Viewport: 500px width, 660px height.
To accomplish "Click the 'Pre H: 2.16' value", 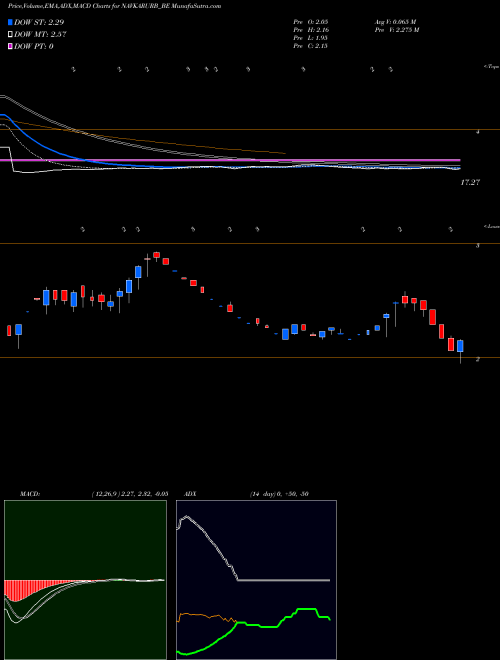I will (311, 30).
